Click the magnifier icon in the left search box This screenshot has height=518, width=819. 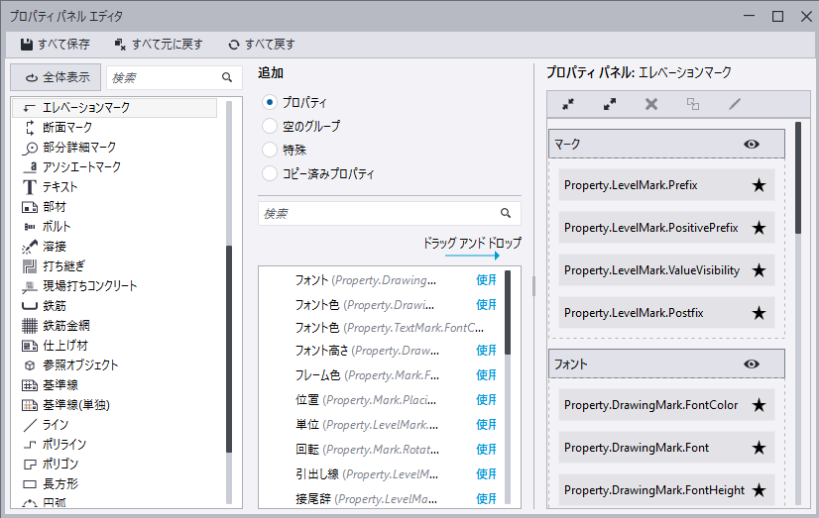pyautogui.click(x=227, y=77)
